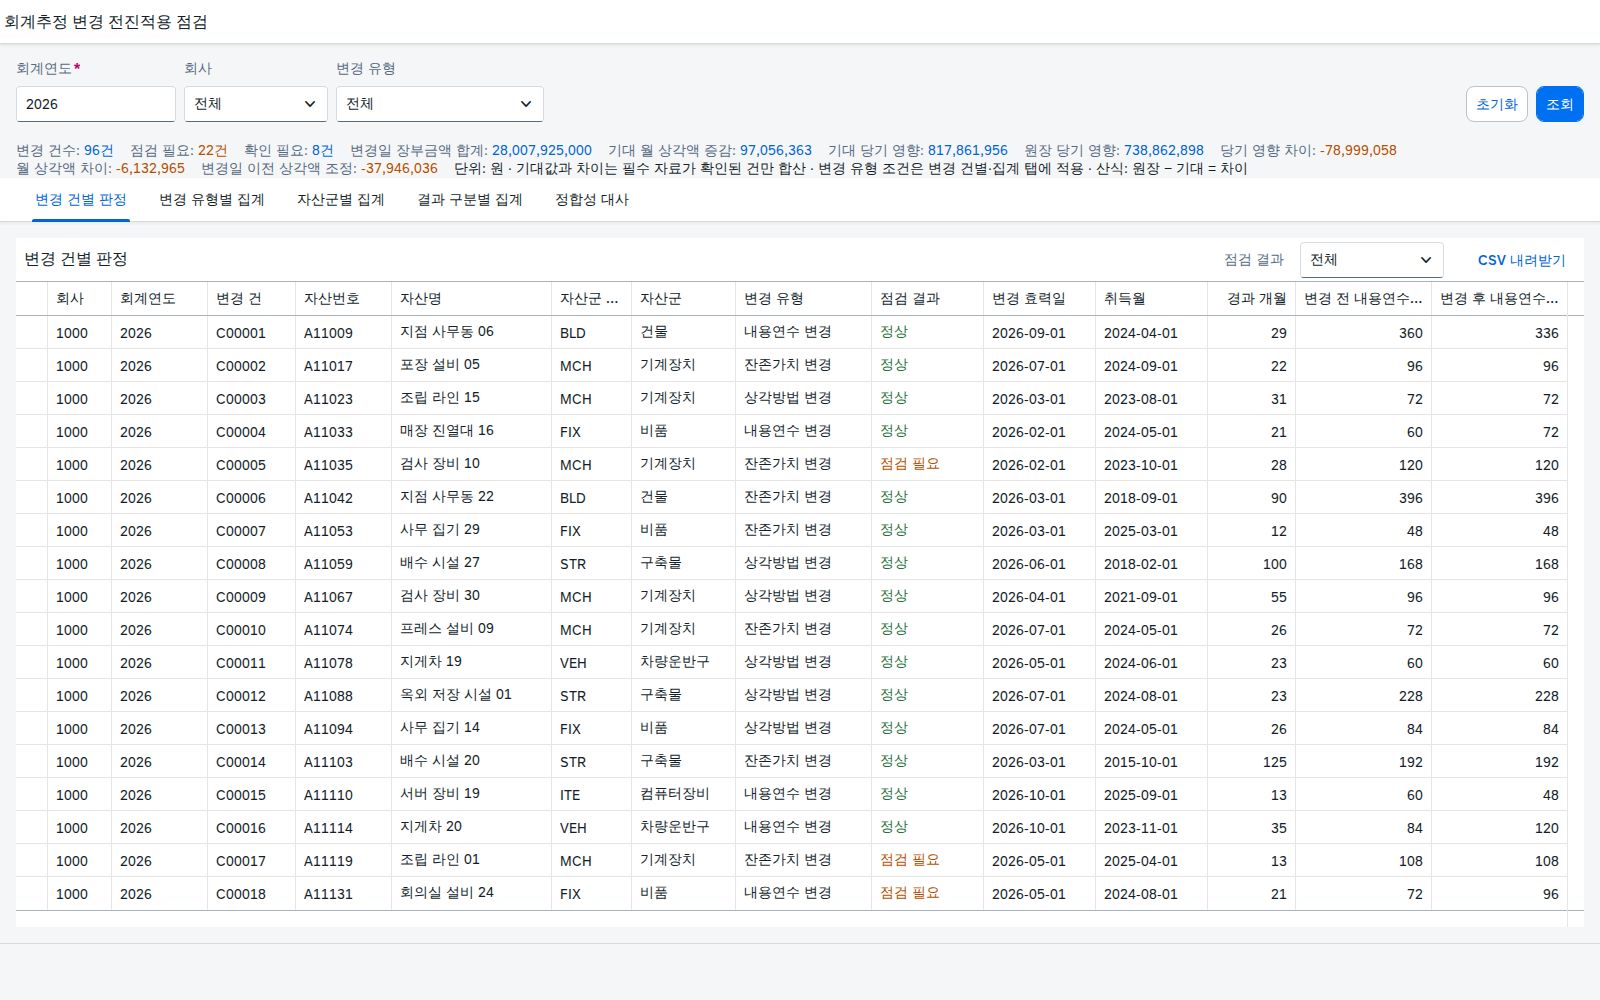This screenshot has height=1000, width=1600.
Task: Click asset name 조립 라인 15
Action: tap(440, 398)
